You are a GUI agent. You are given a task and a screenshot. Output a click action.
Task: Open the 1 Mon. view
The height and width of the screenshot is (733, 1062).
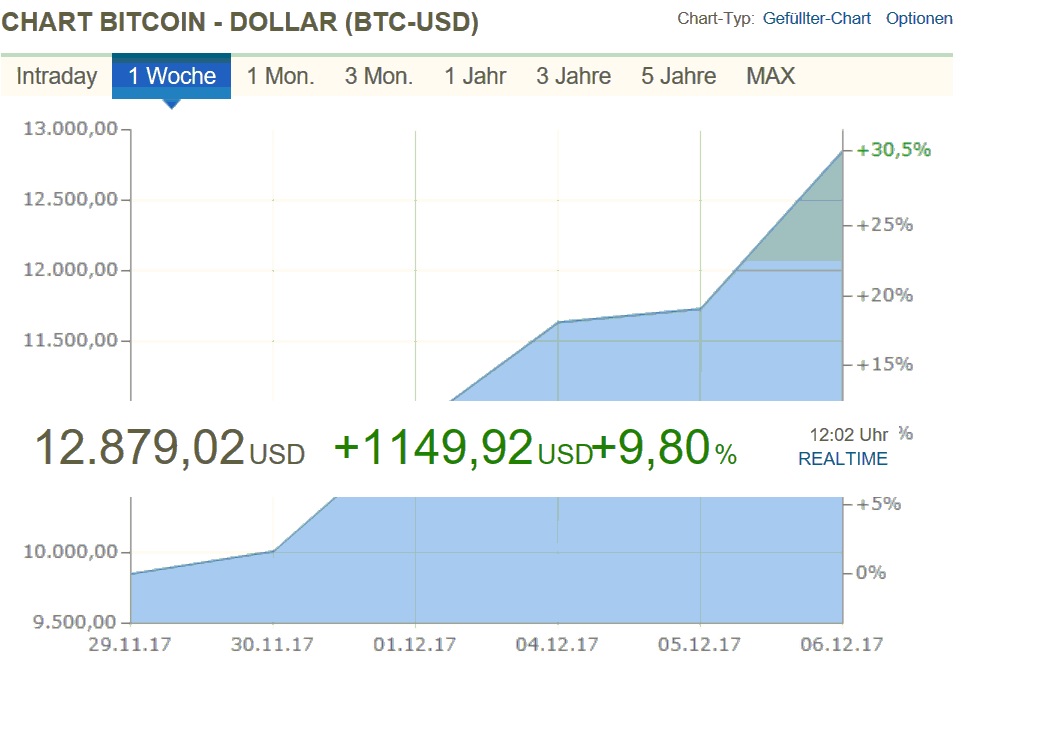(280, 75)
